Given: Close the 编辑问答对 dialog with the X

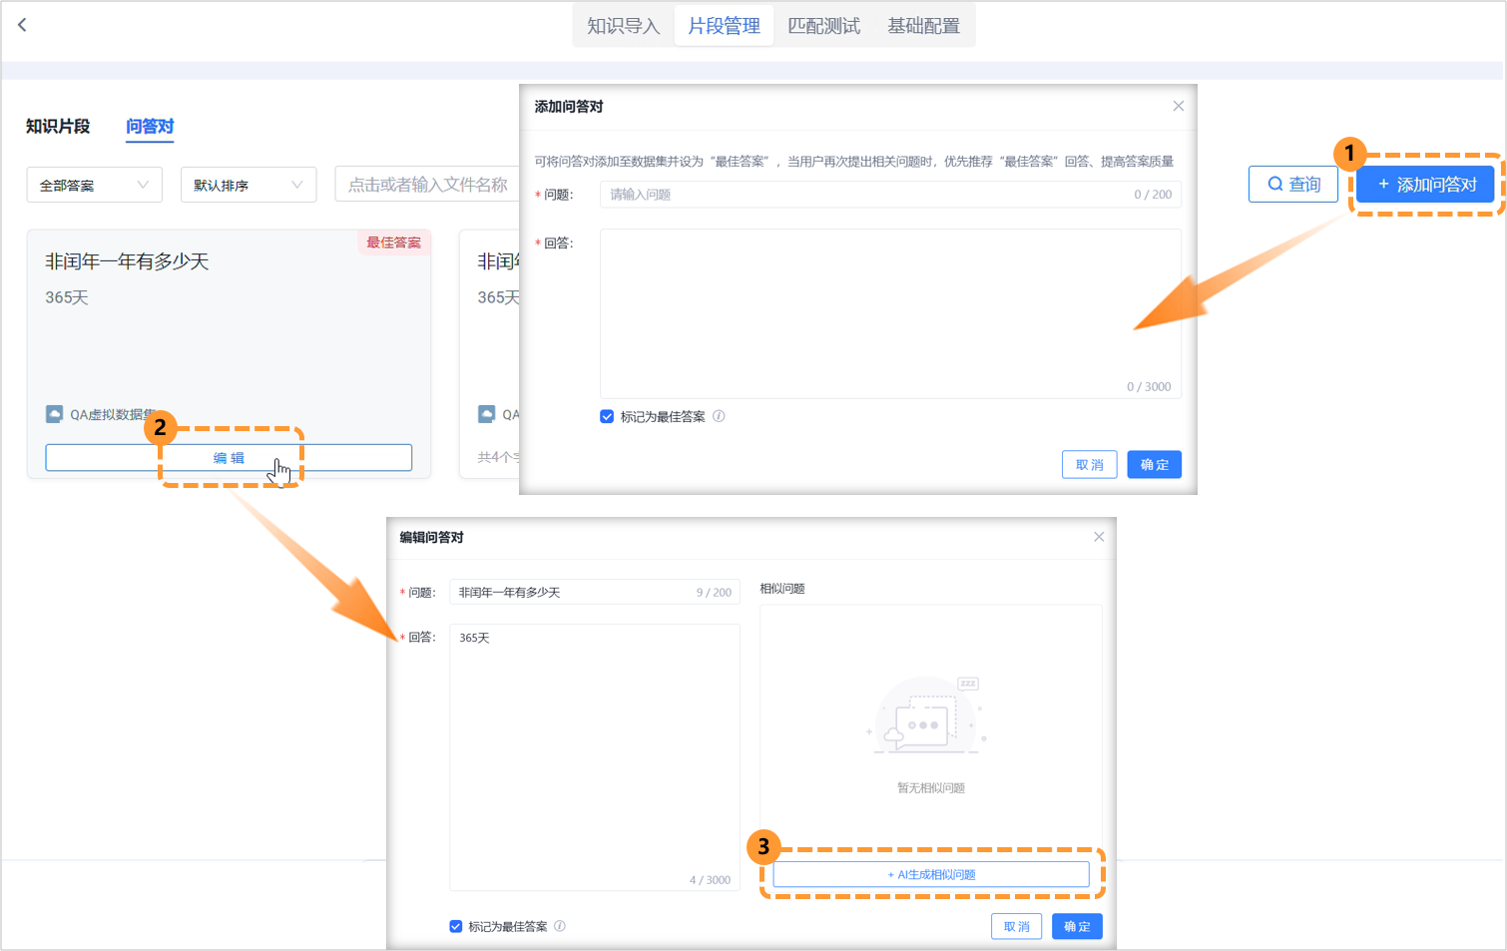Looking at the screenshot, I should (x=1098, y=537).
